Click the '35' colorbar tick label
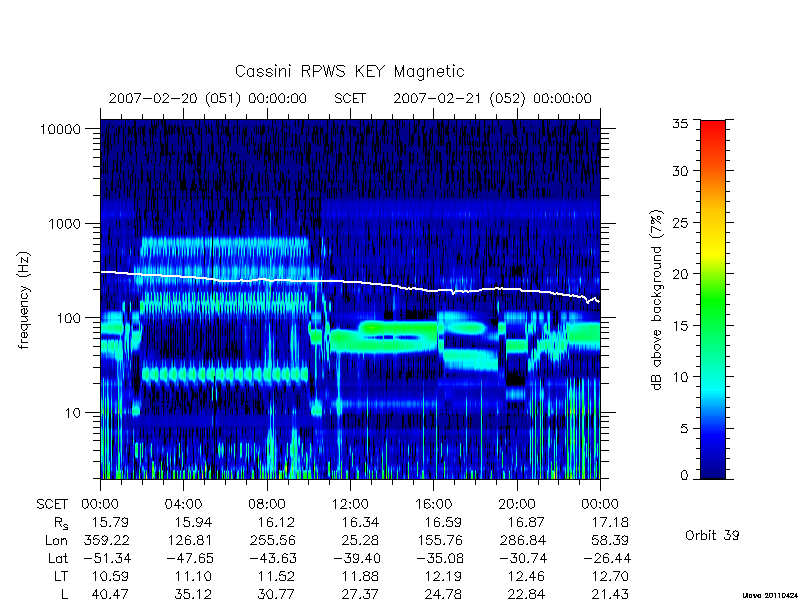 (680, 124)
